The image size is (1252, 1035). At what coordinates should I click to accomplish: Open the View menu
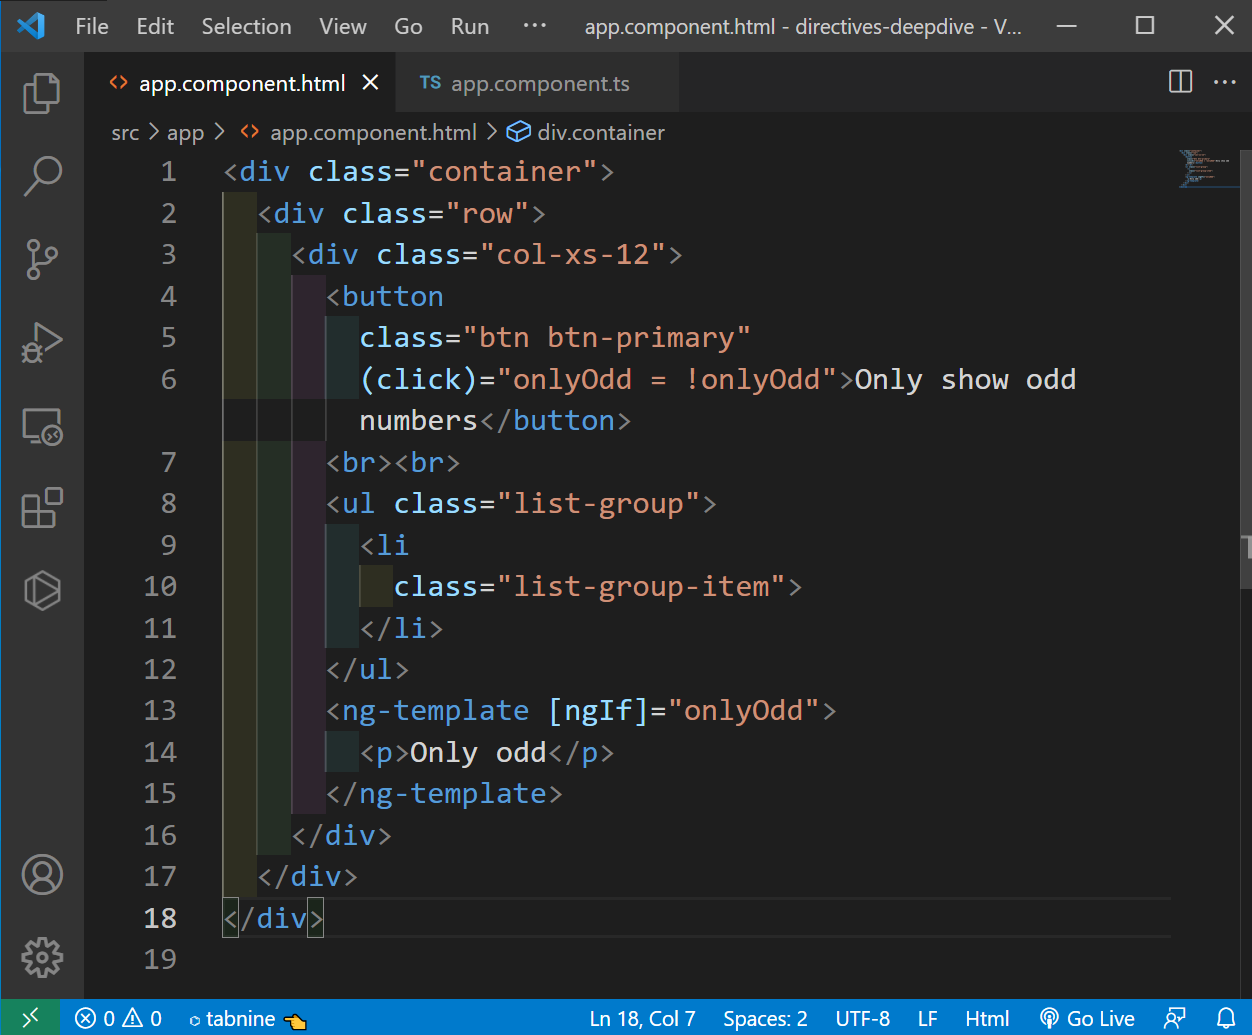343,26
